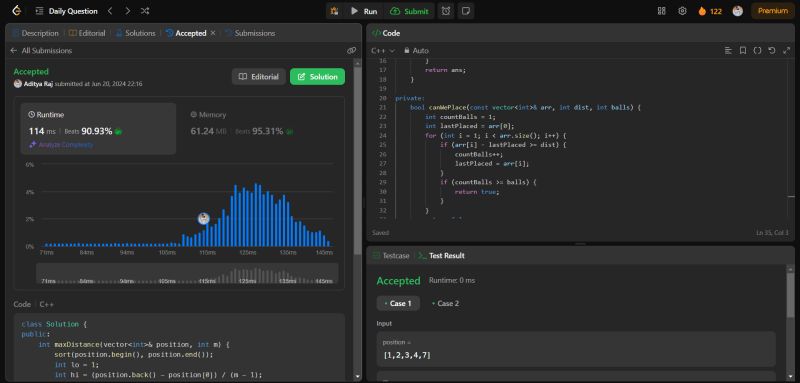
Task: Toggle the Auto lock setting
Action: pos(416,50)
